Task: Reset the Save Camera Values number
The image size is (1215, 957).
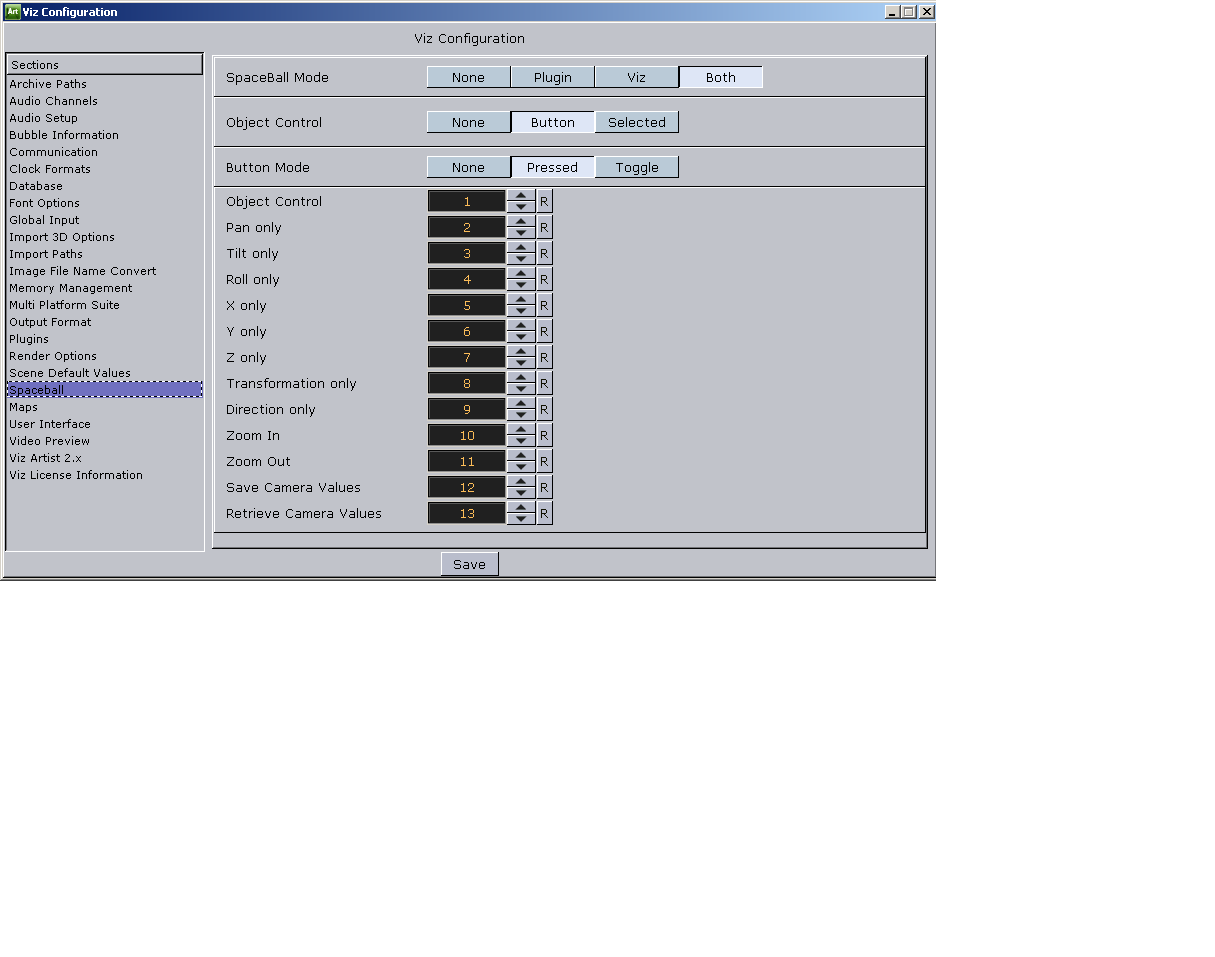Action: coord(544,488)
